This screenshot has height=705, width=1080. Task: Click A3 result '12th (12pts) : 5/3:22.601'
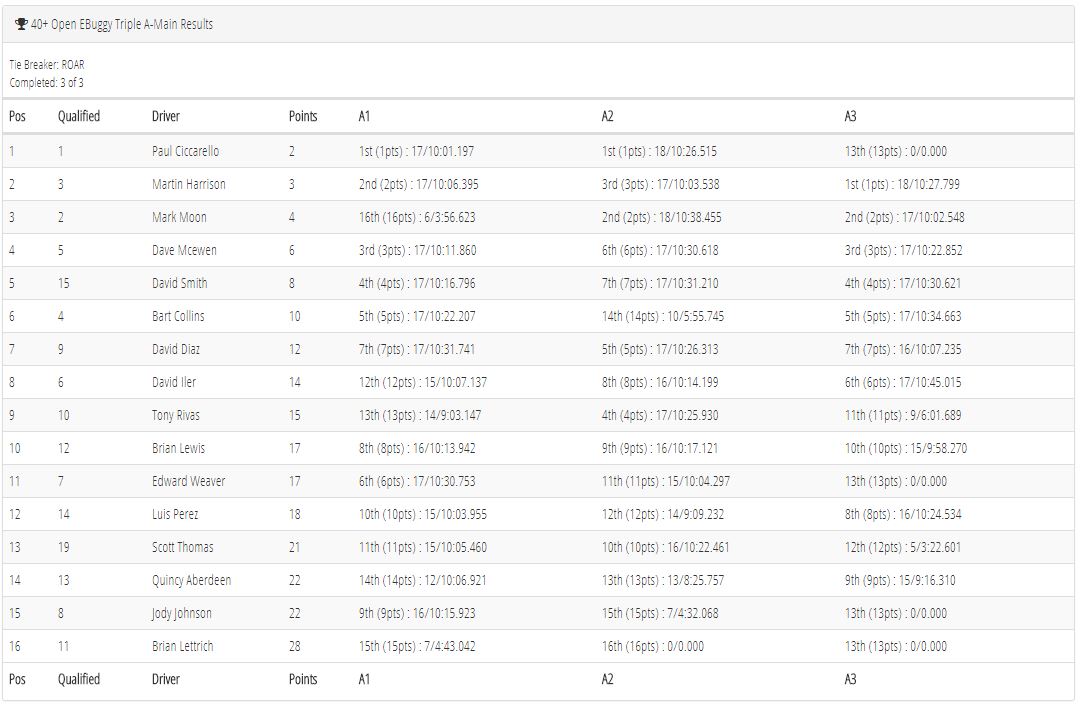(903, 548)
